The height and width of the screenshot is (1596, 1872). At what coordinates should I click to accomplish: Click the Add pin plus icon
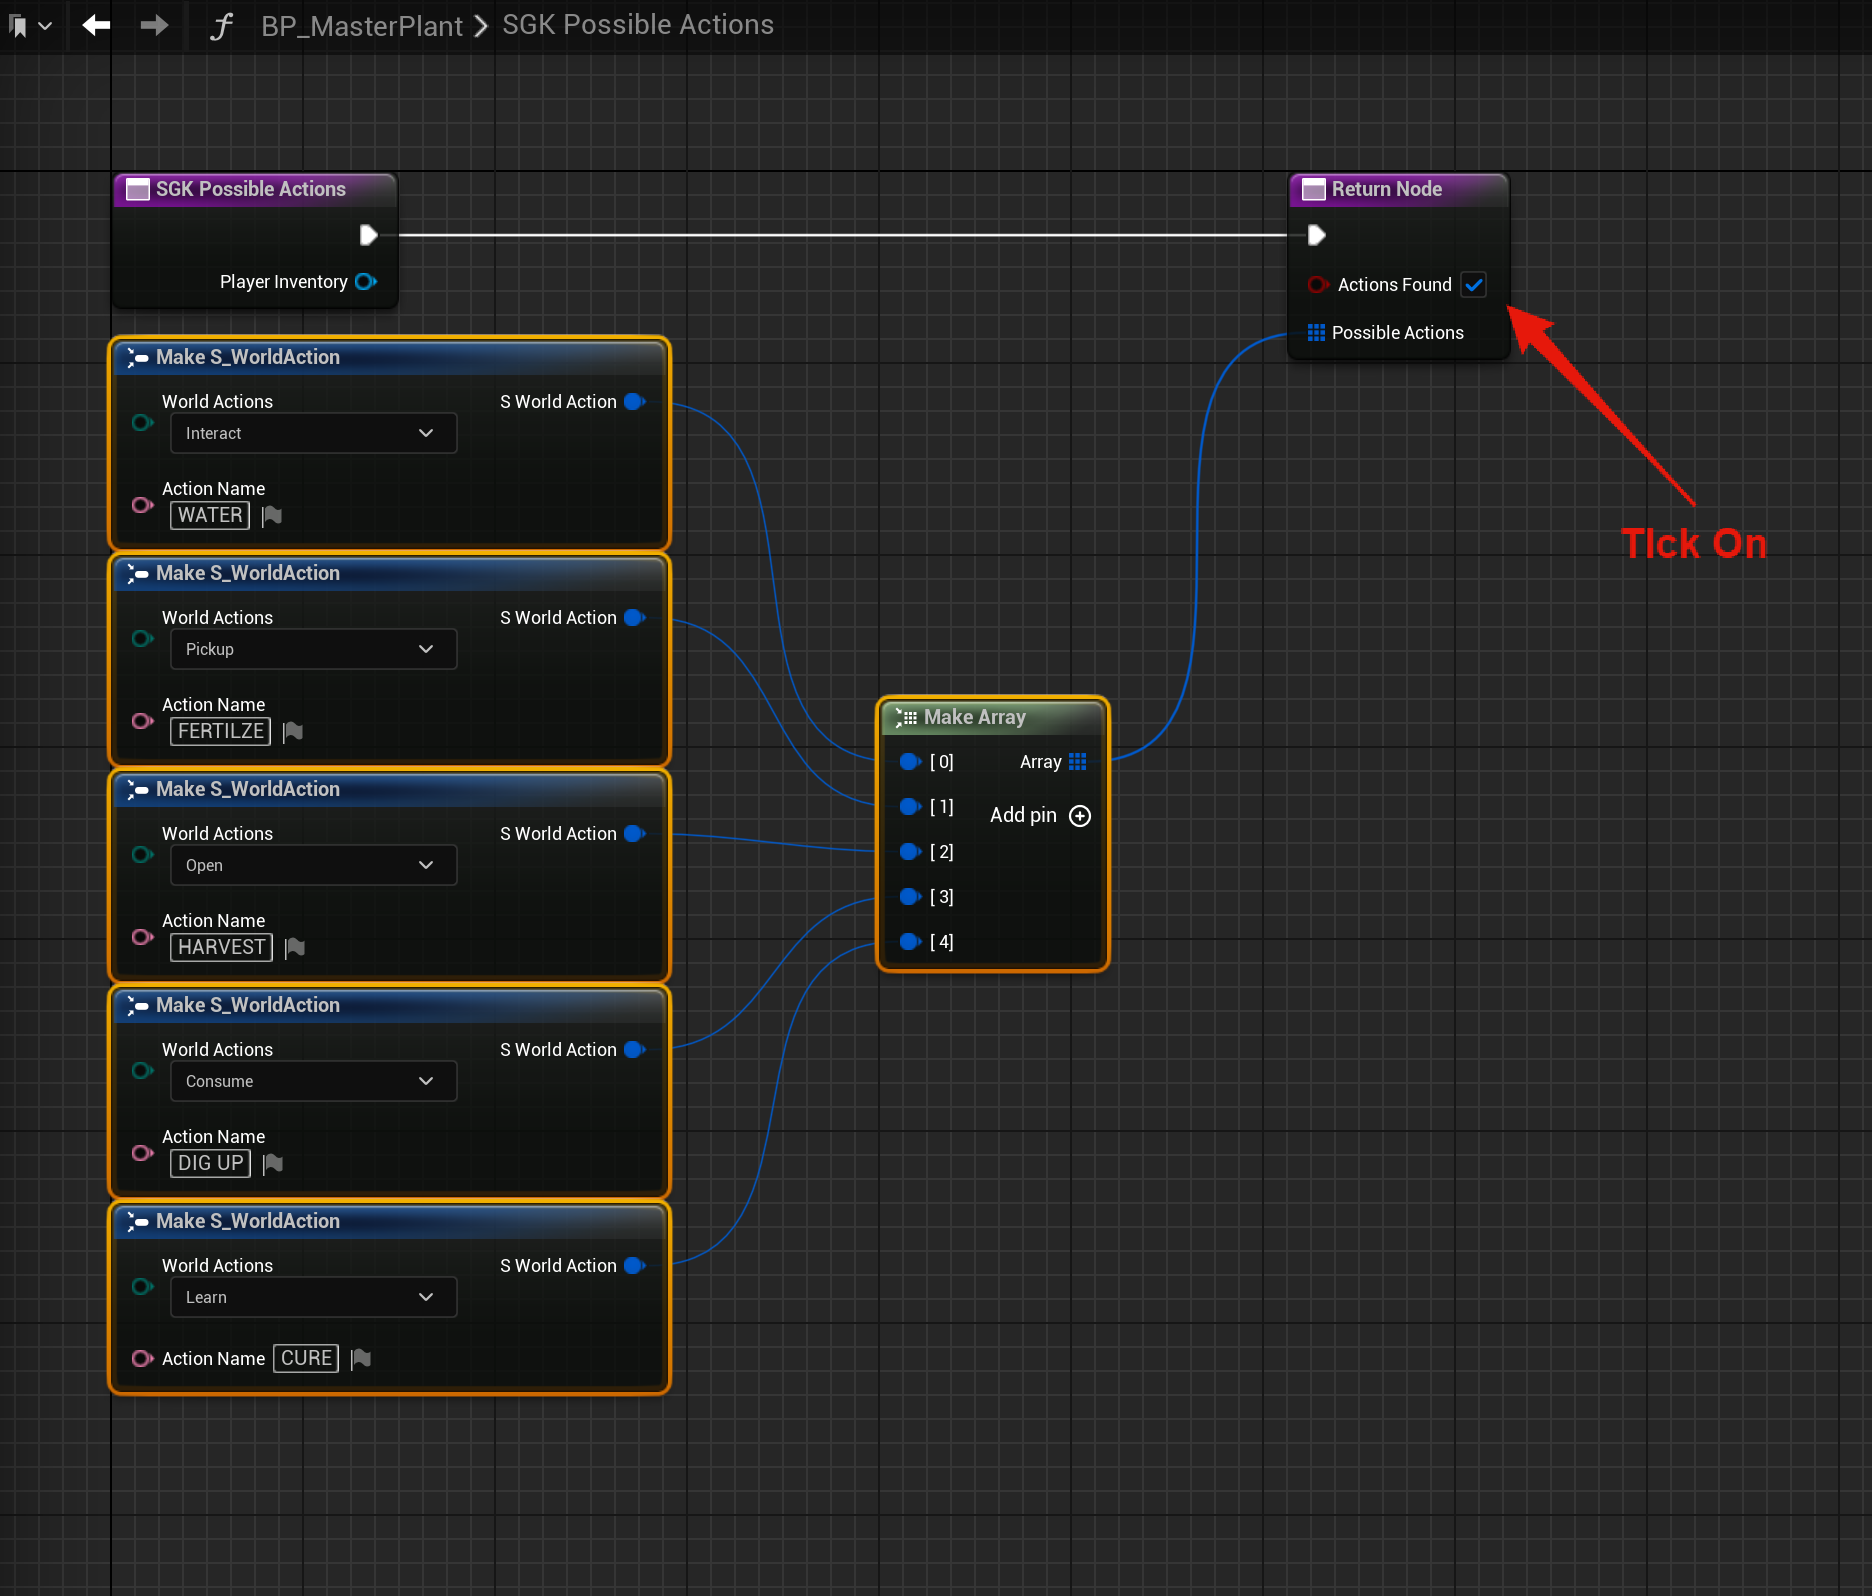[x=1080, y=816]
